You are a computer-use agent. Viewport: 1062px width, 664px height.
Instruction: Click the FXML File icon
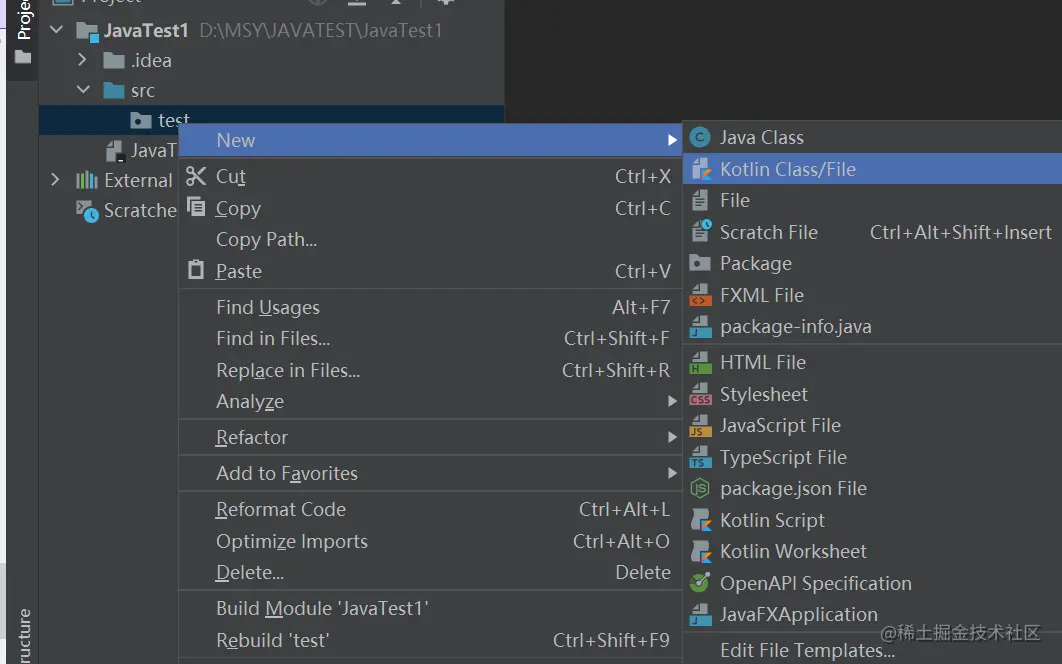pyautogui.click(x=700, y=295)
